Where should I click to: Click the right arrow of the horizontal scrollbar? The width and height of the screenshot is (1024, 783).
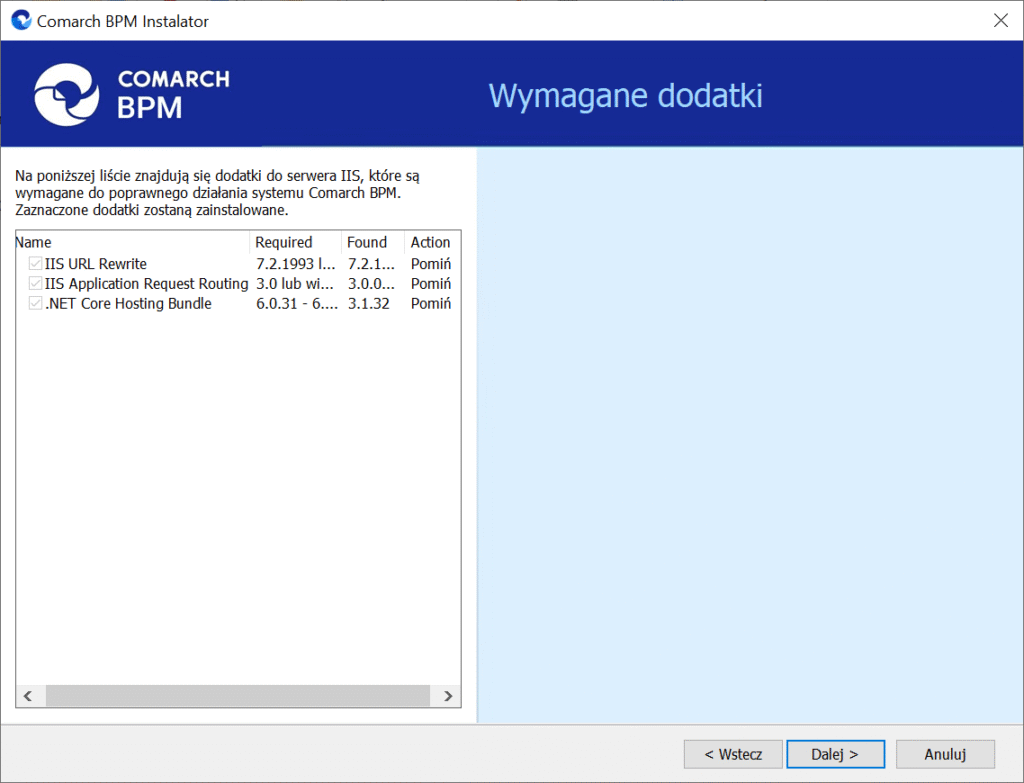(447, 696)
